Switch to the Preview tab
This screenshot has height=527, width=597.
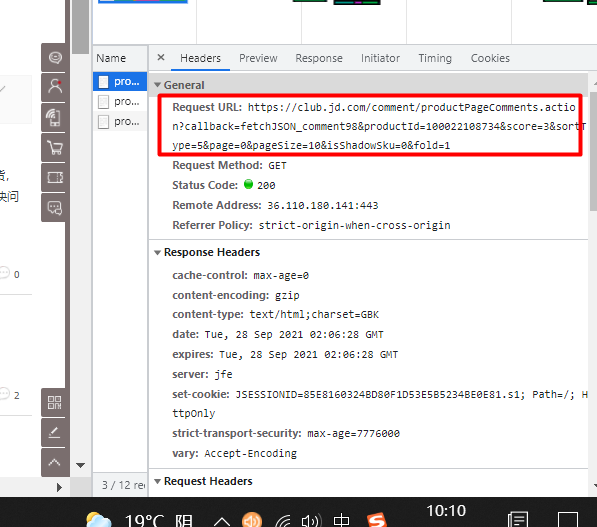258,58
